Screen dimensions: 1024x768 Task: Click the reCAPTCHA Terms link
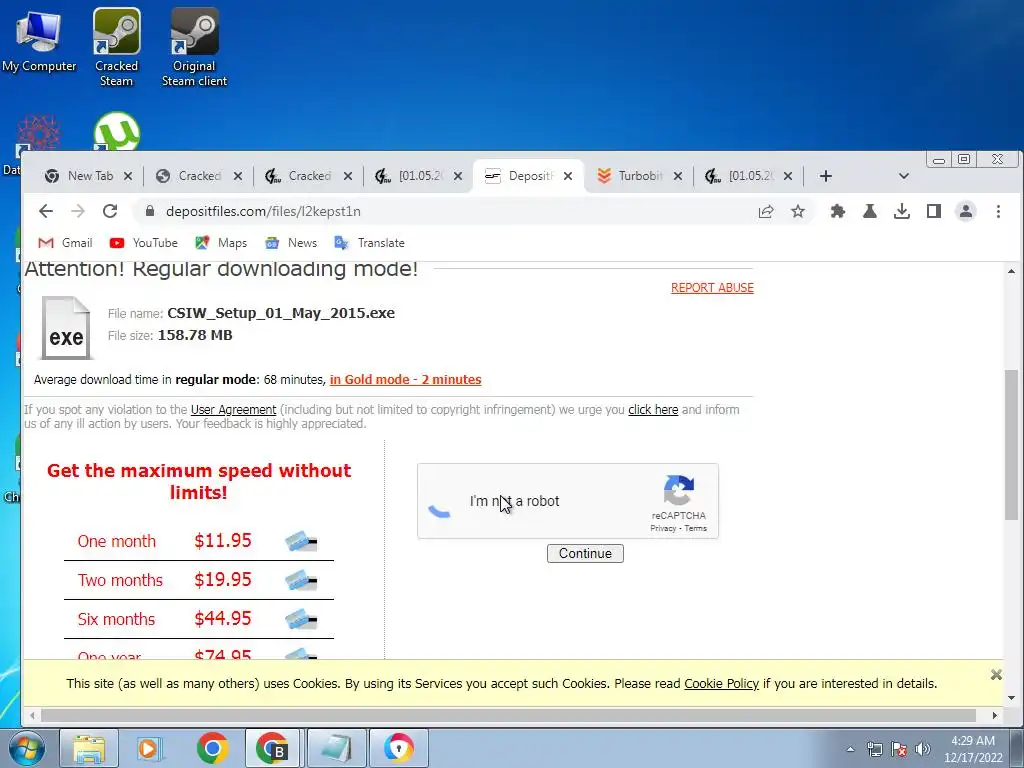(x=696, y=528)
